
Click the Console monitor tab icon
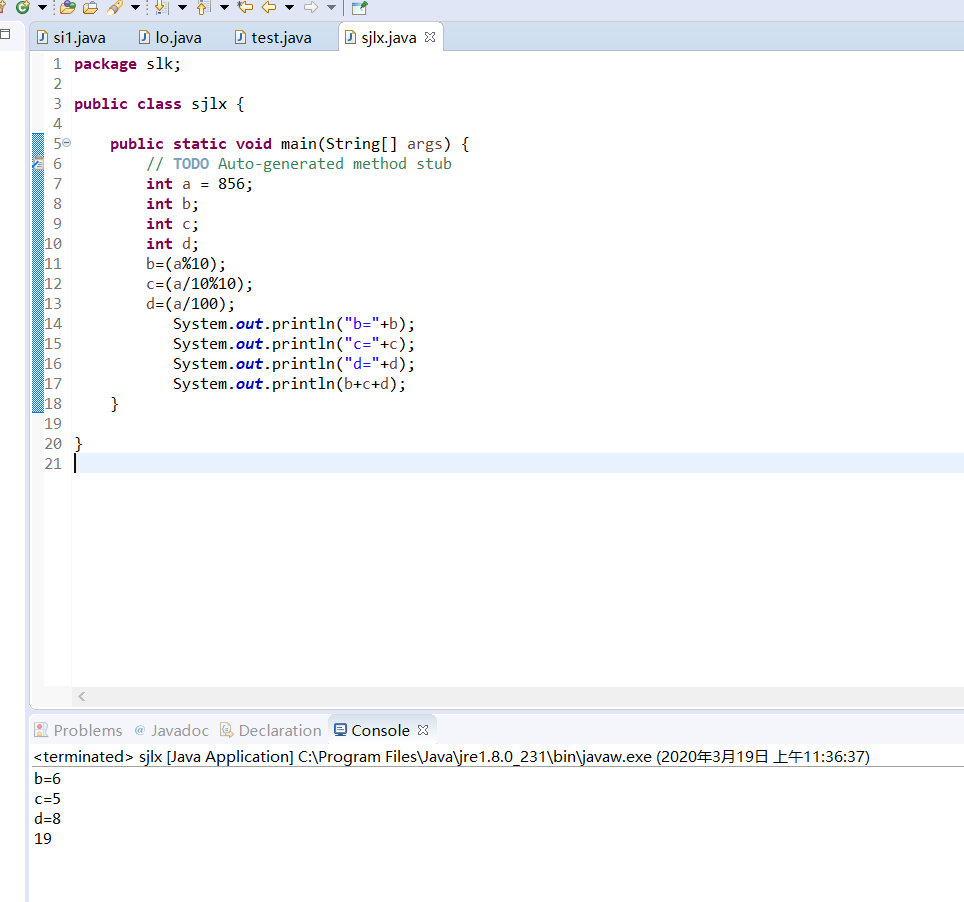click(340, 729)
